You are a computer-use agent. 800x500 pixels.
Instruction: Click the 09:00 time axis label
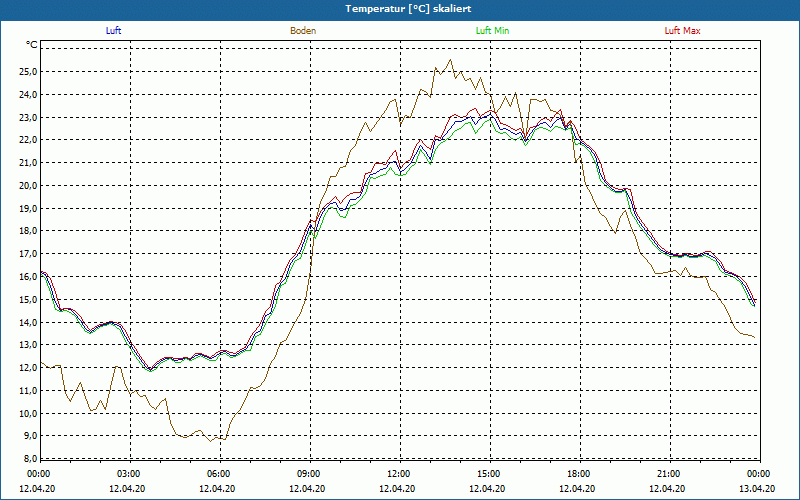coord(310,474)
